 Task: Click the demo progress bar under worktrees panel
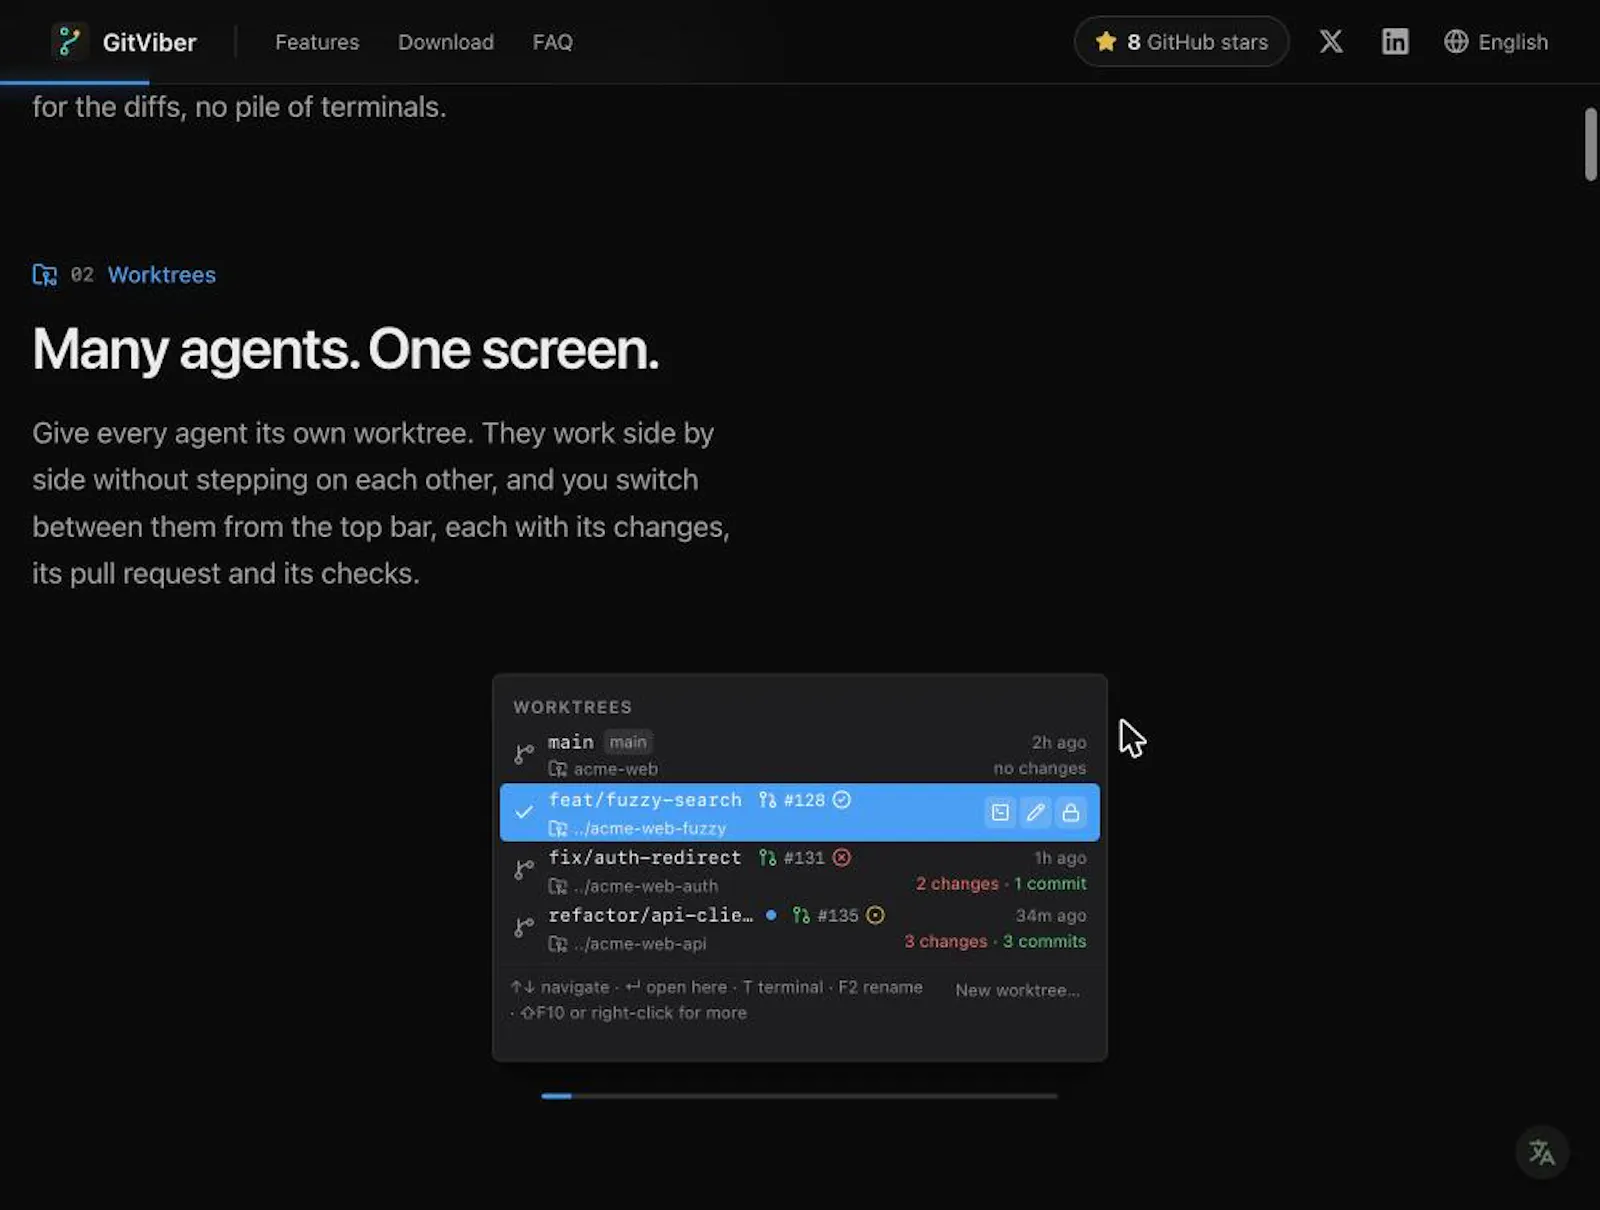click(x=799, y=1096)
